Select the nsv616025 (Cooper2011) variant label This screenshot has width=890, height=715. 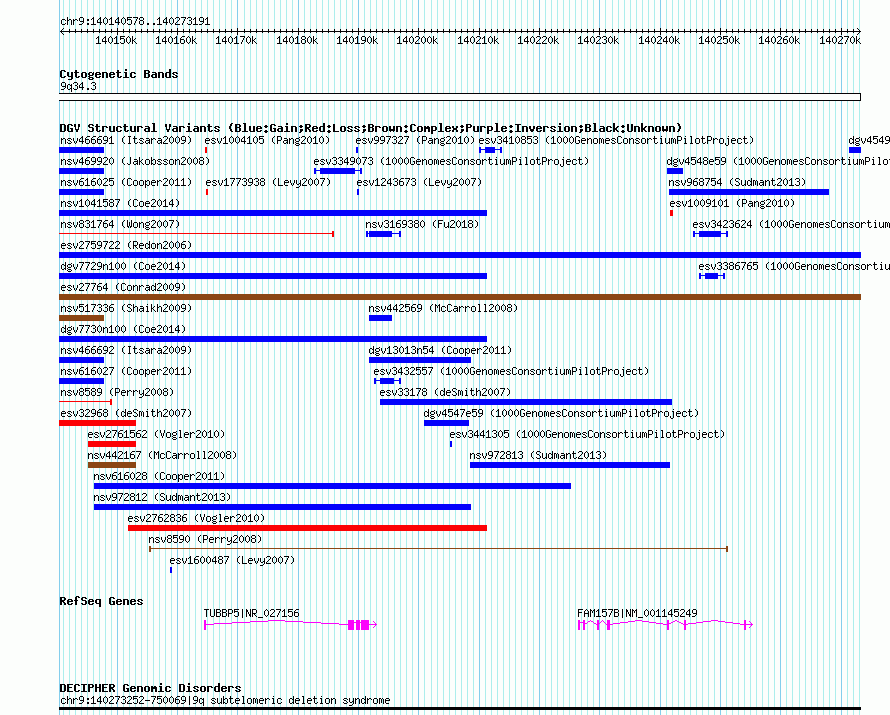pyautogui.click(x=126, y=182)
